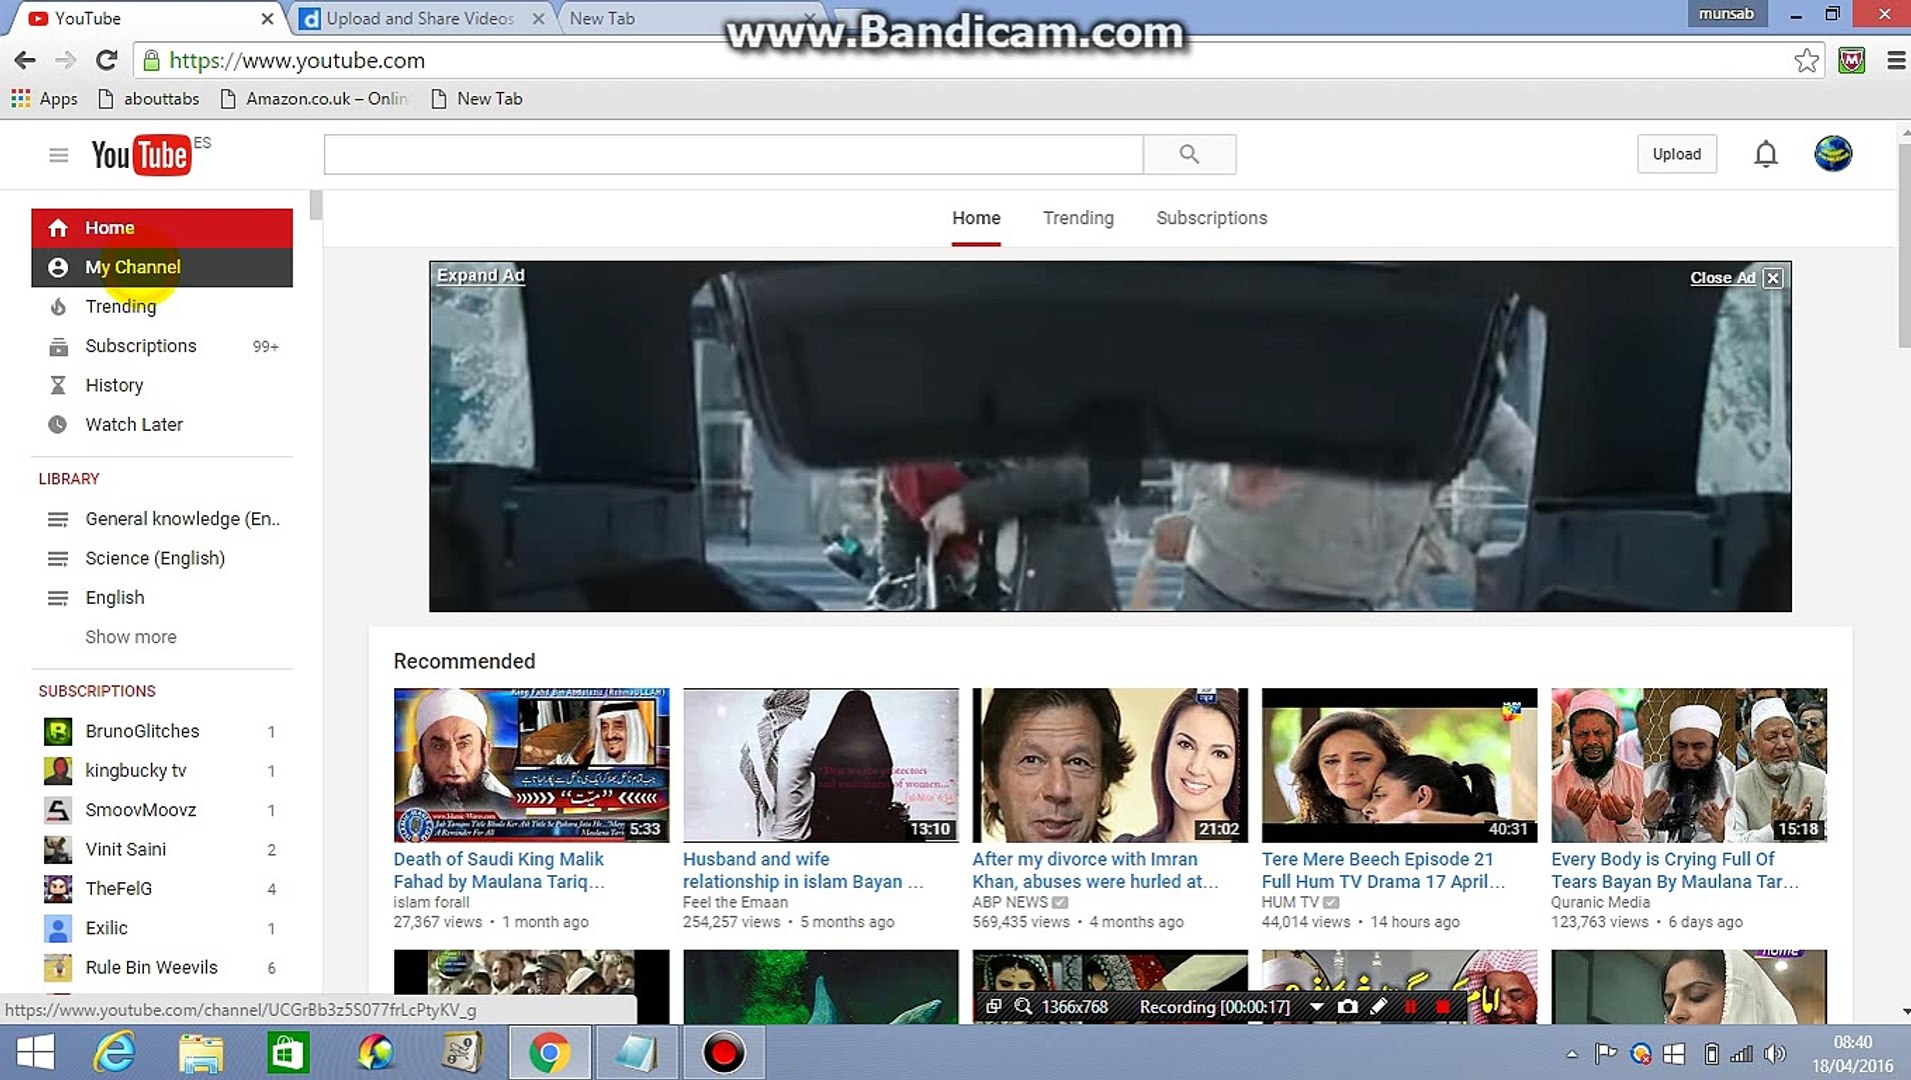Click the YouTube search input field
This screenshot has height=1080, width=1911.
[x=734, y=154]
